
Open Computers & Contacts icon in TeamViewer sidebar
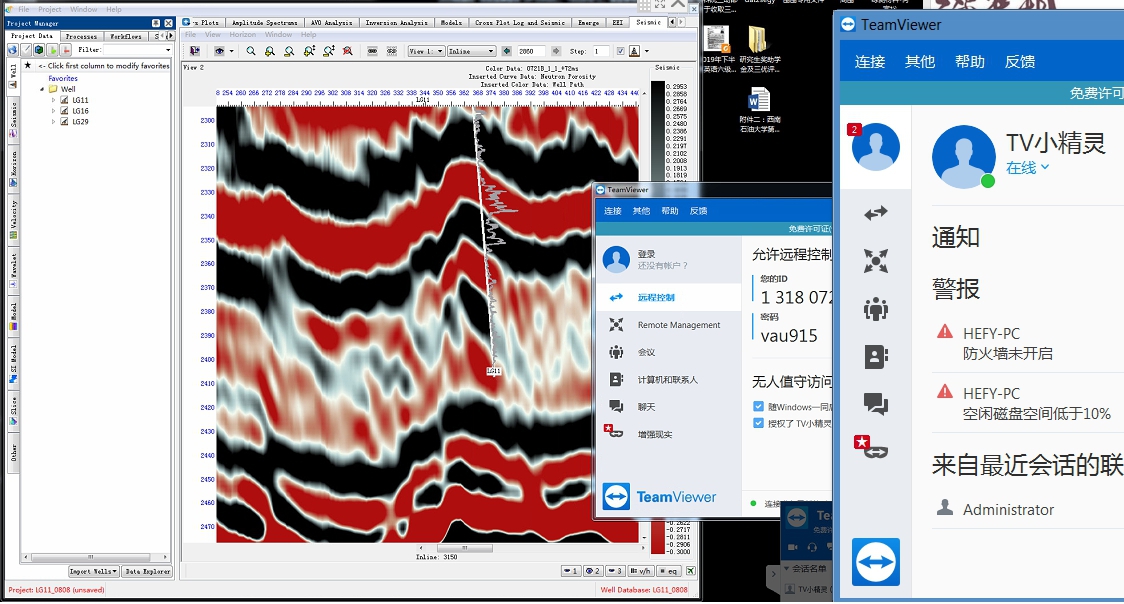pyautogui.click(x=876, y=357)
